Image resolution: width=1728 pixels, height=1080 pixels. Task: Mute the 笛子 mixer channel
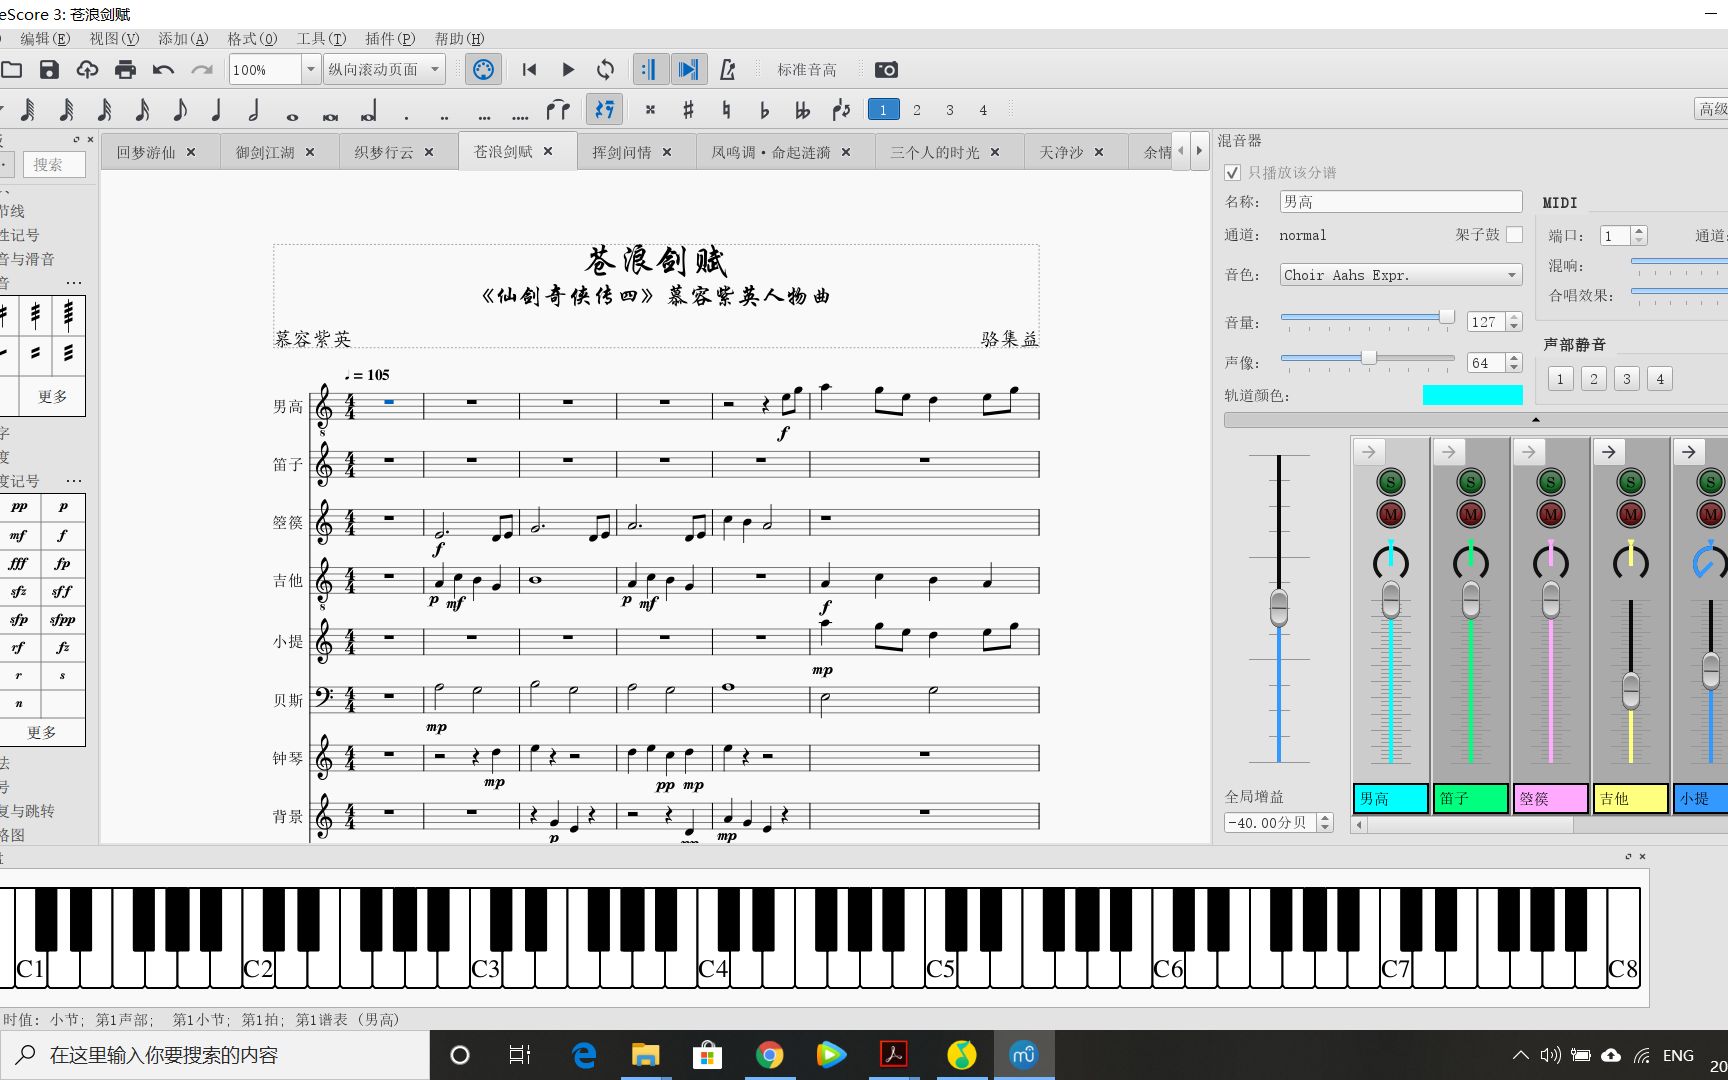click(x=1470, y=514)
